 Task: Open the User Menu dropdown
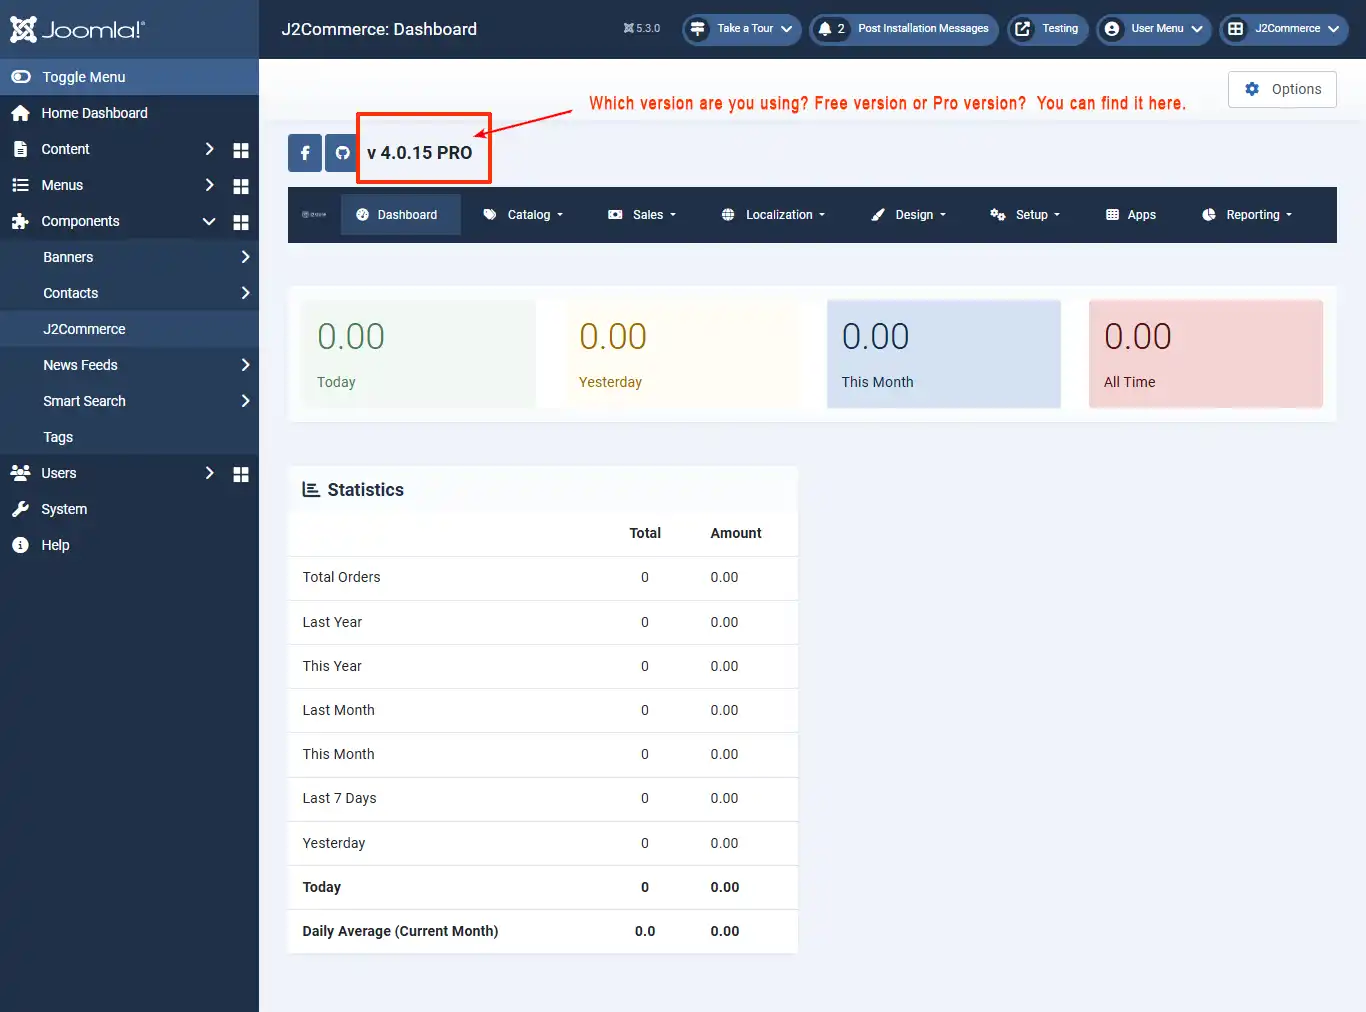tap(1154, 29)
